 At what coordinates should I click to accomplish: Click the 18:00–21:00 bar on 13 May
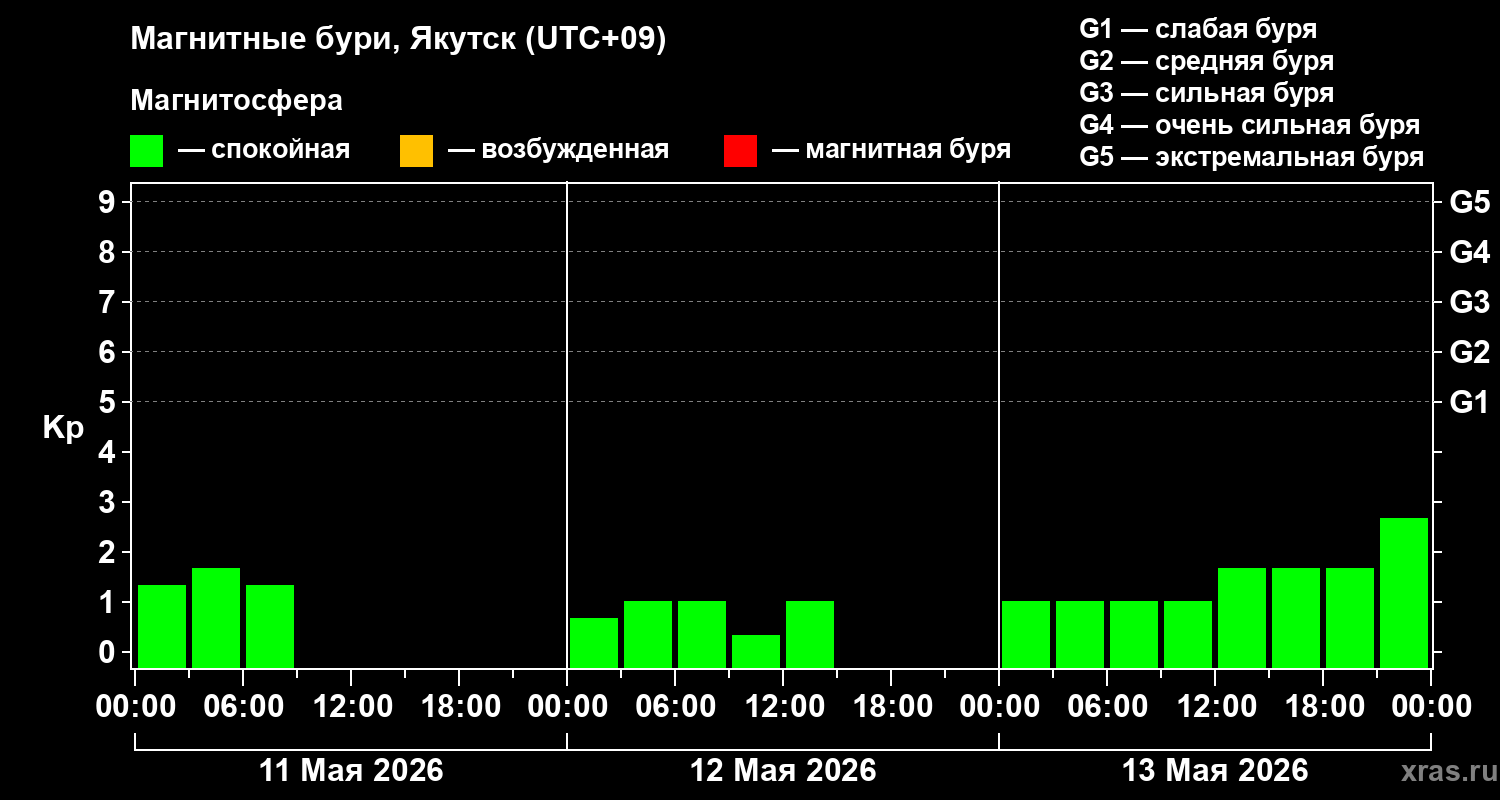(x=1350, y=618)
